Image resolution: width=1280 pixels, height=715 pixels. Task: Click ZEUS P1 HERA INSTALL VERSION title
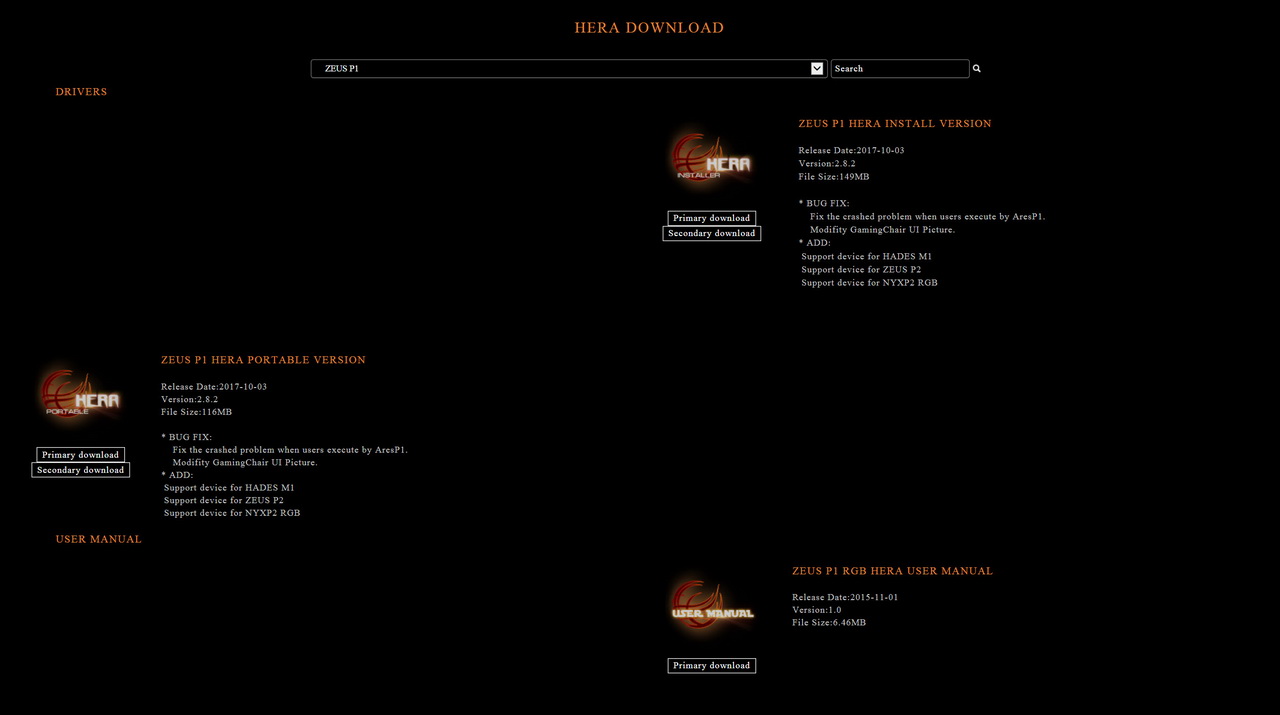(895, 124)
